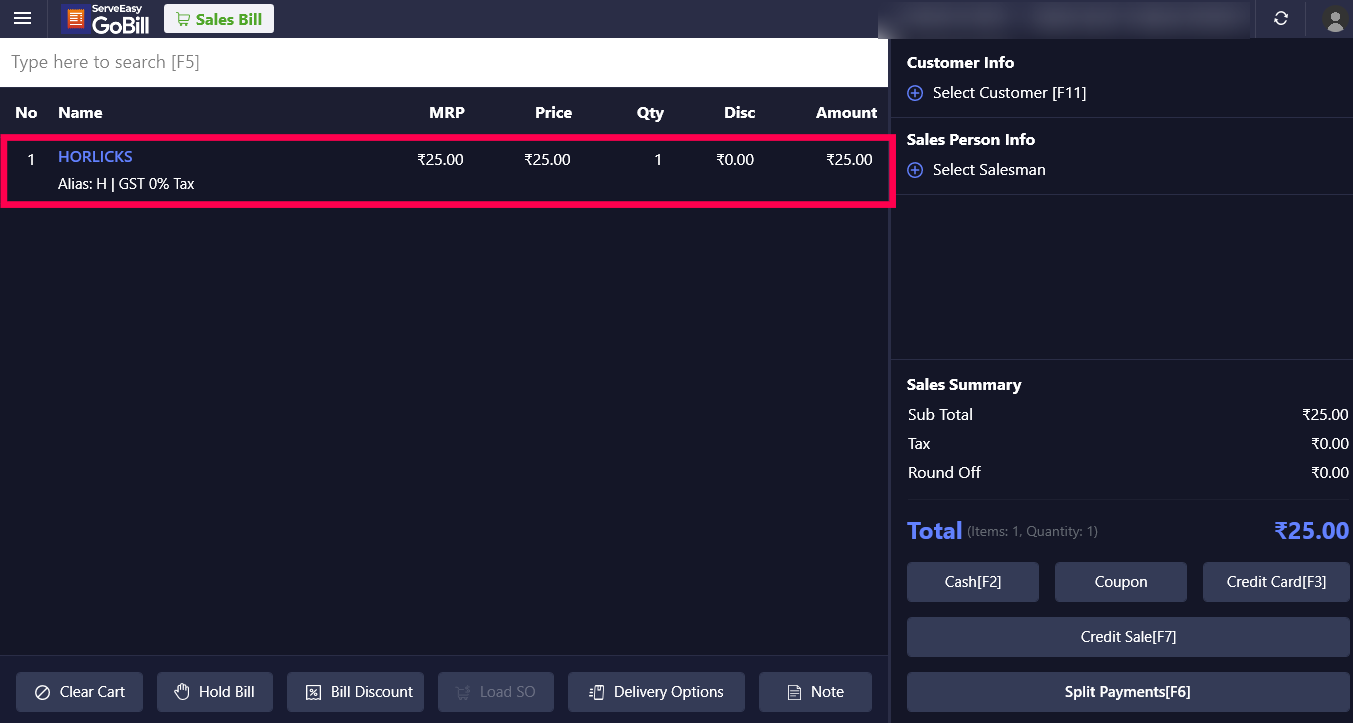Open the hamburger menu

23,18
